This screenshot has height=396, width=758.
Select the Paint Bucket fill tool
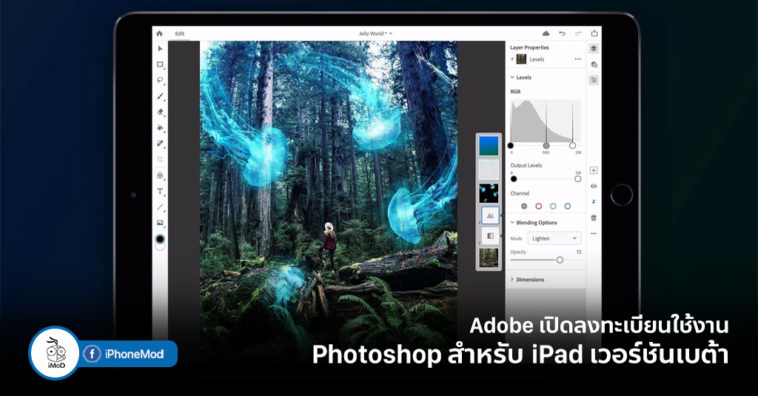[x=160, y=128]
